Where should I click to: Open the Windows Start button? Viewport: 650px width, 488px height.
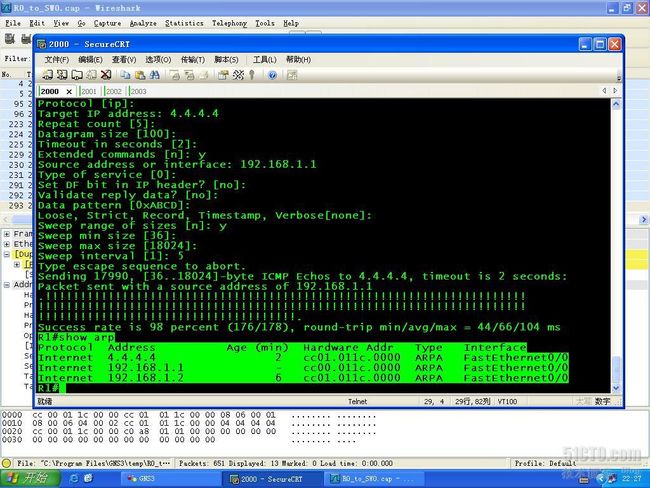[x=29, y=478]
